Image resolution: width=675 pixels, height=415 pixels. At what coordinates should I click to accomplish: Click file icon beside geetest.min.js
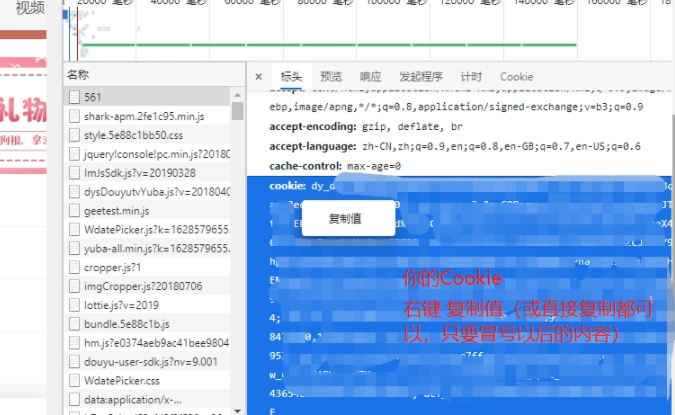(74, 211)
